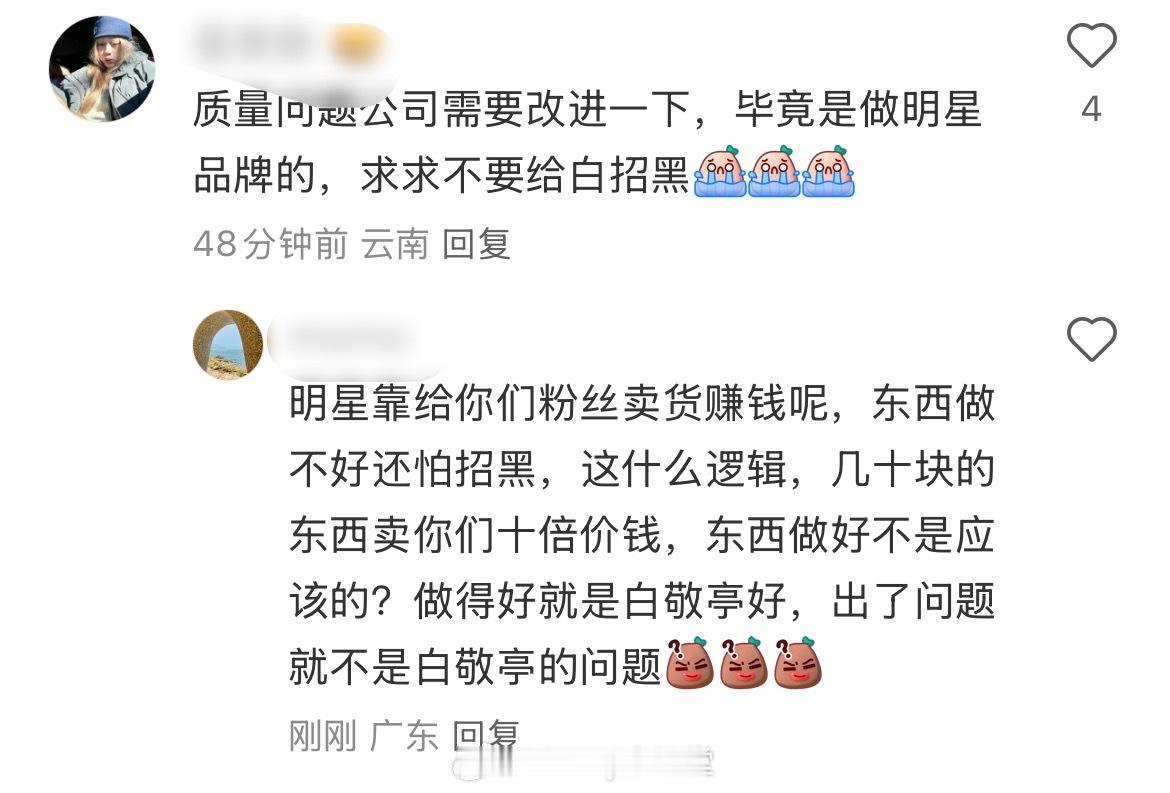
Task: Click the 广东 location label
Action: coord(404,736)
